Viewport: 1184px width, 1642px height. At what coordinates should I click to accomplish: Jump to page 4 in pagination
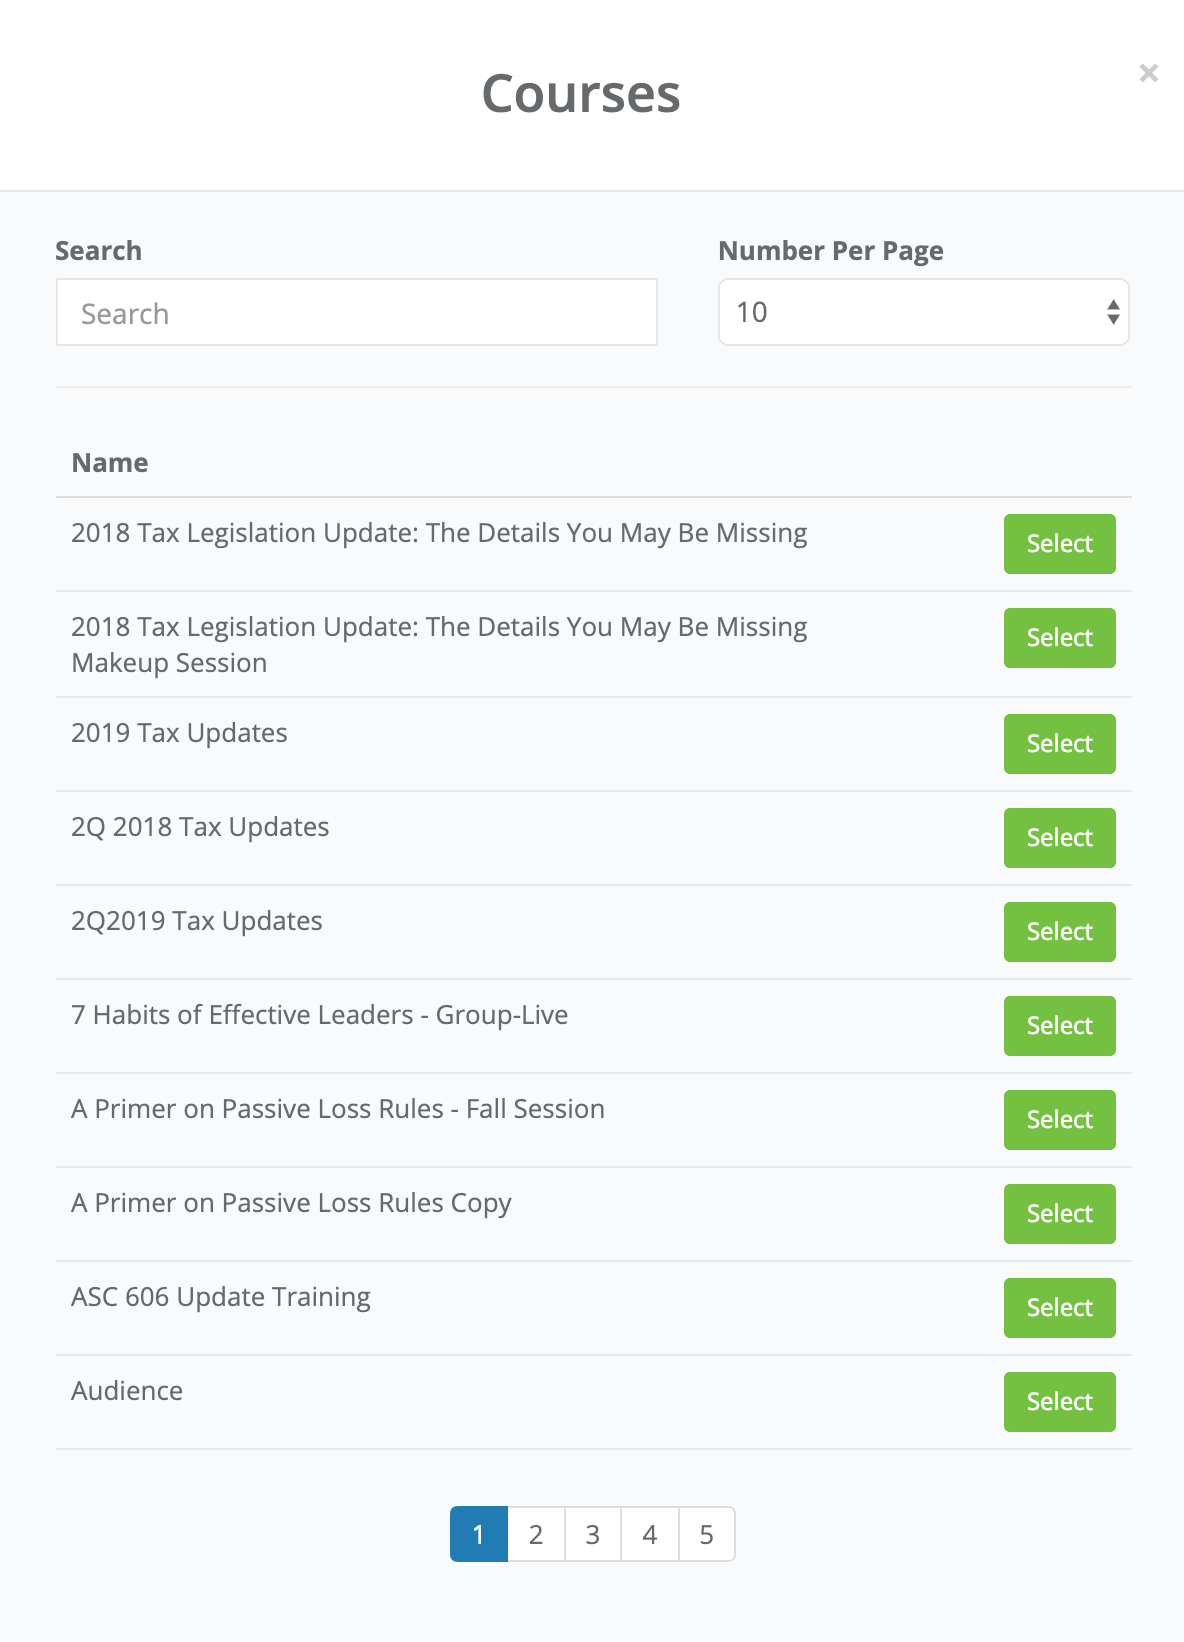[650, 1534]
